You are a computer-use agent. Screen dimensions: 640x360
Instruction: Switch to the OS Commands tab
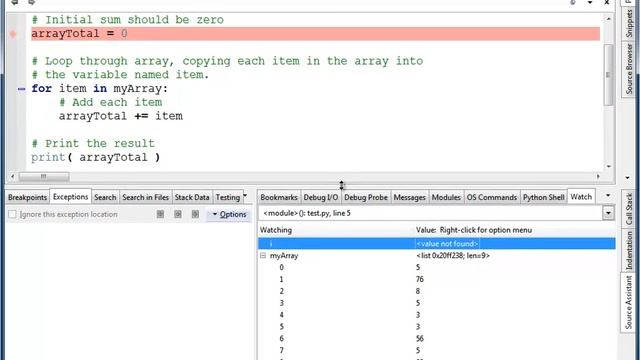(x=491, y=198)
